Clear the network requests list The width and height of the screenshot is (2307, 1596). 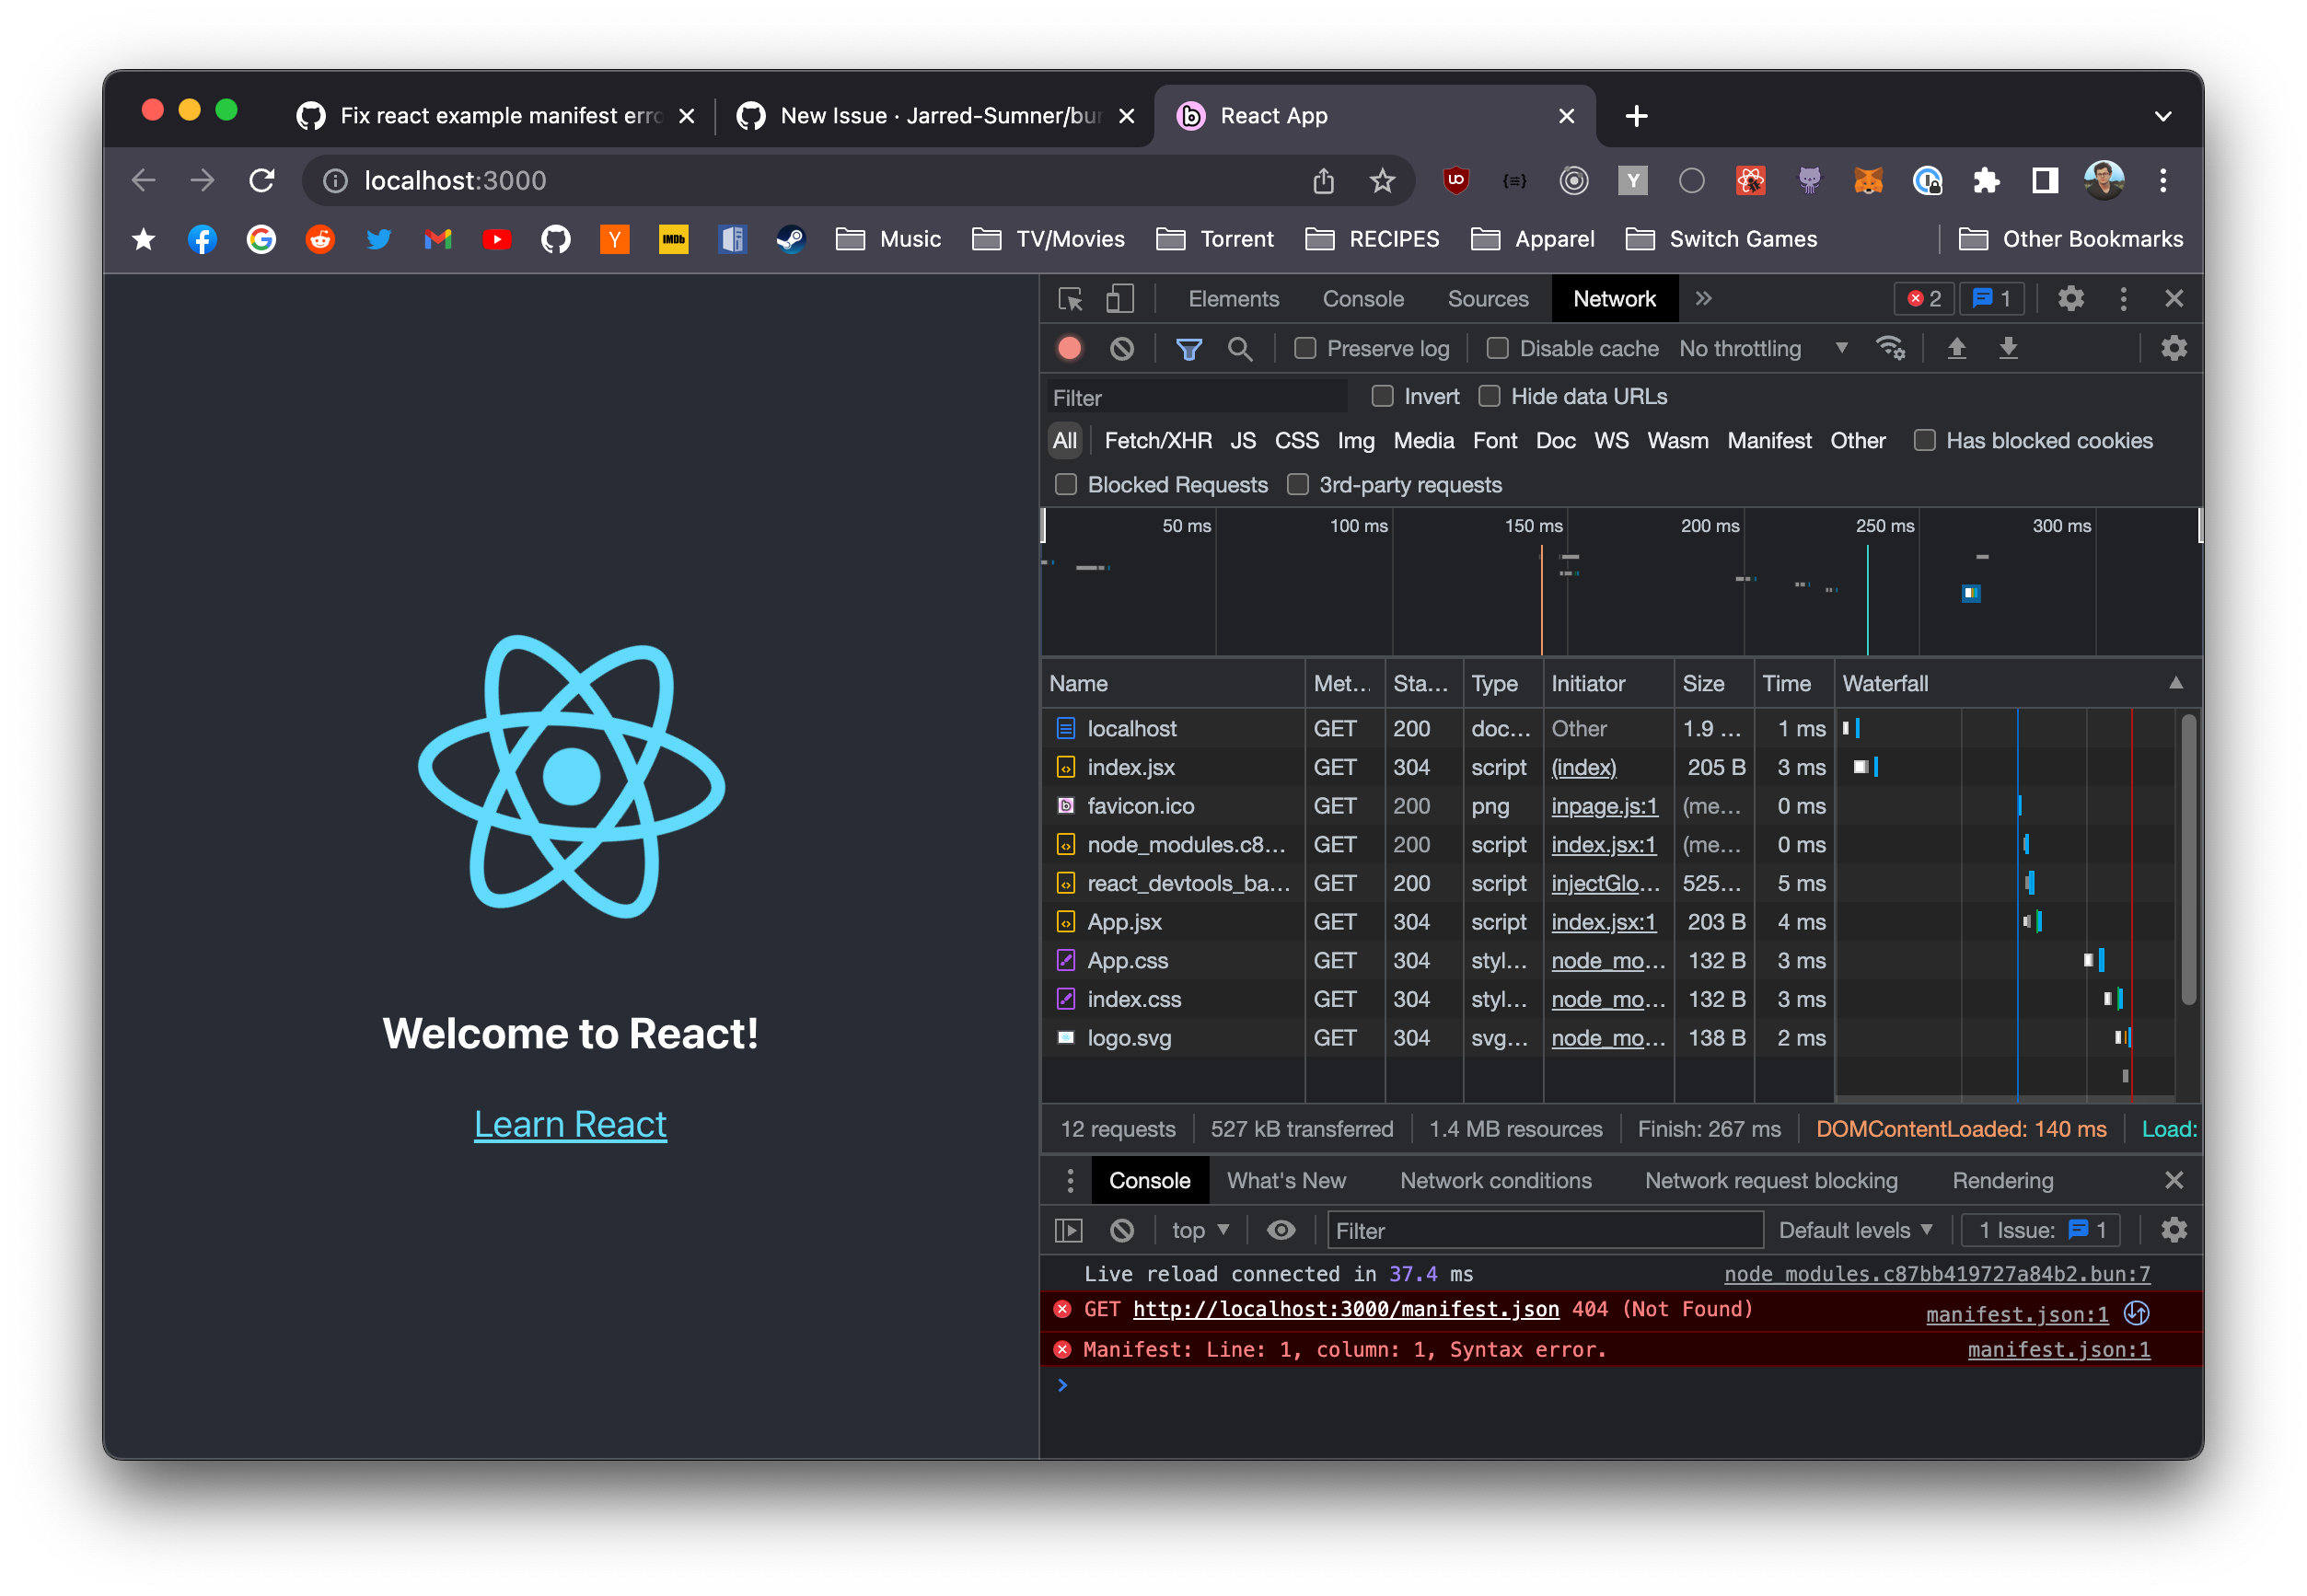[x=1122, y=348]
